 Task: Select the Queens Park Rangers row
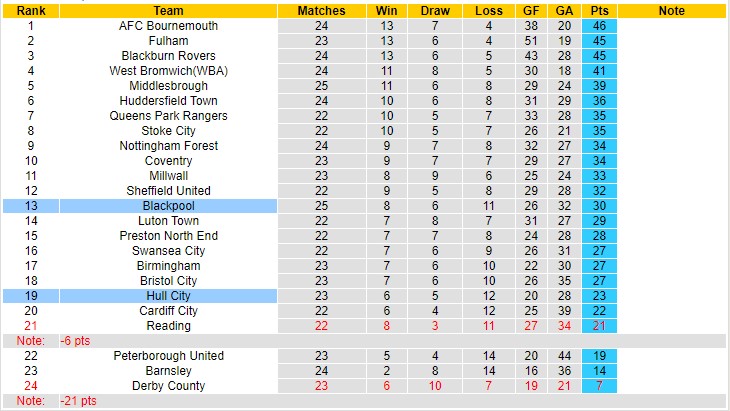pyautogui.click(x=168, y=116)
